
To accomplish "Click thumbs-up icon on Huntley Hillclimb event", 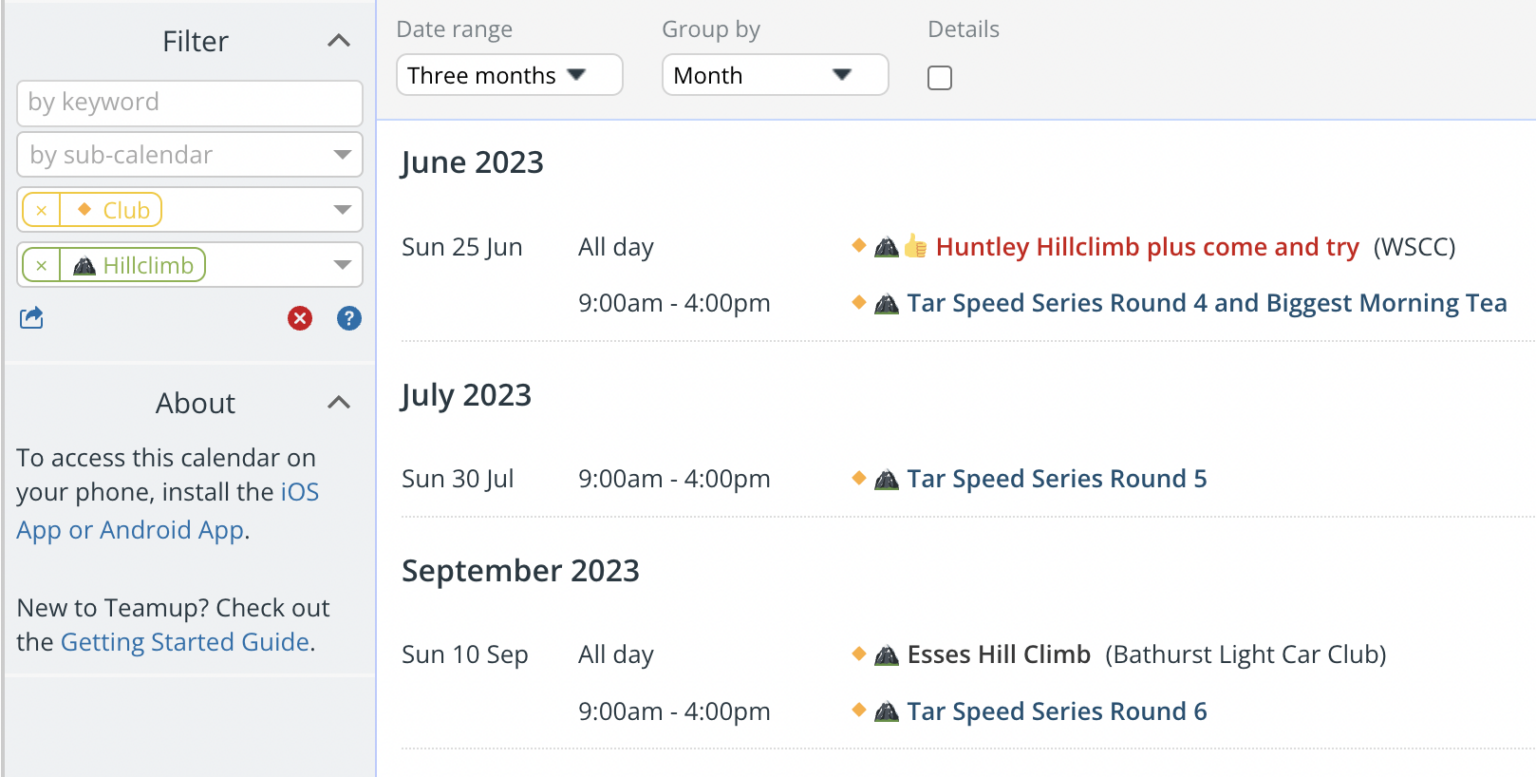I will 915,247.
